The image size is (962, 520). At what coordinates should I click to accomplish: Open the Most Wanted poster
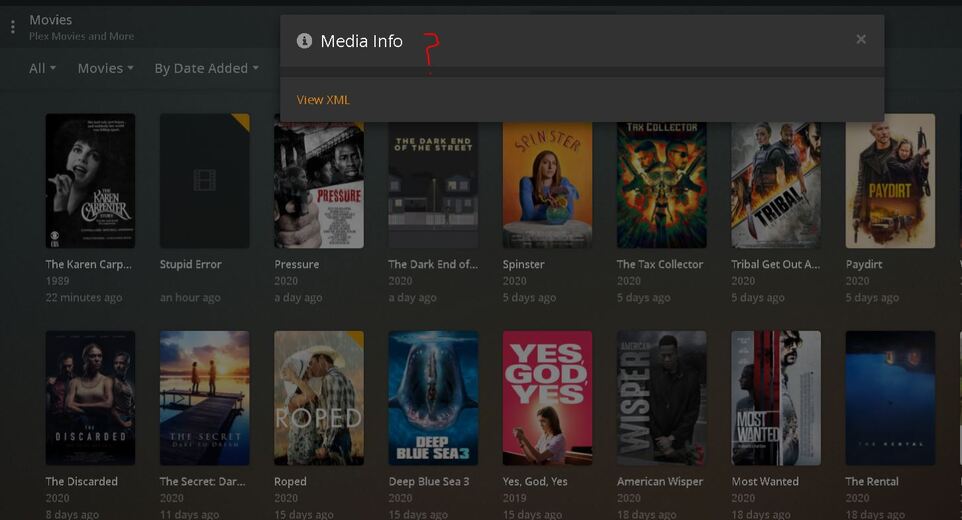point(775,398)
